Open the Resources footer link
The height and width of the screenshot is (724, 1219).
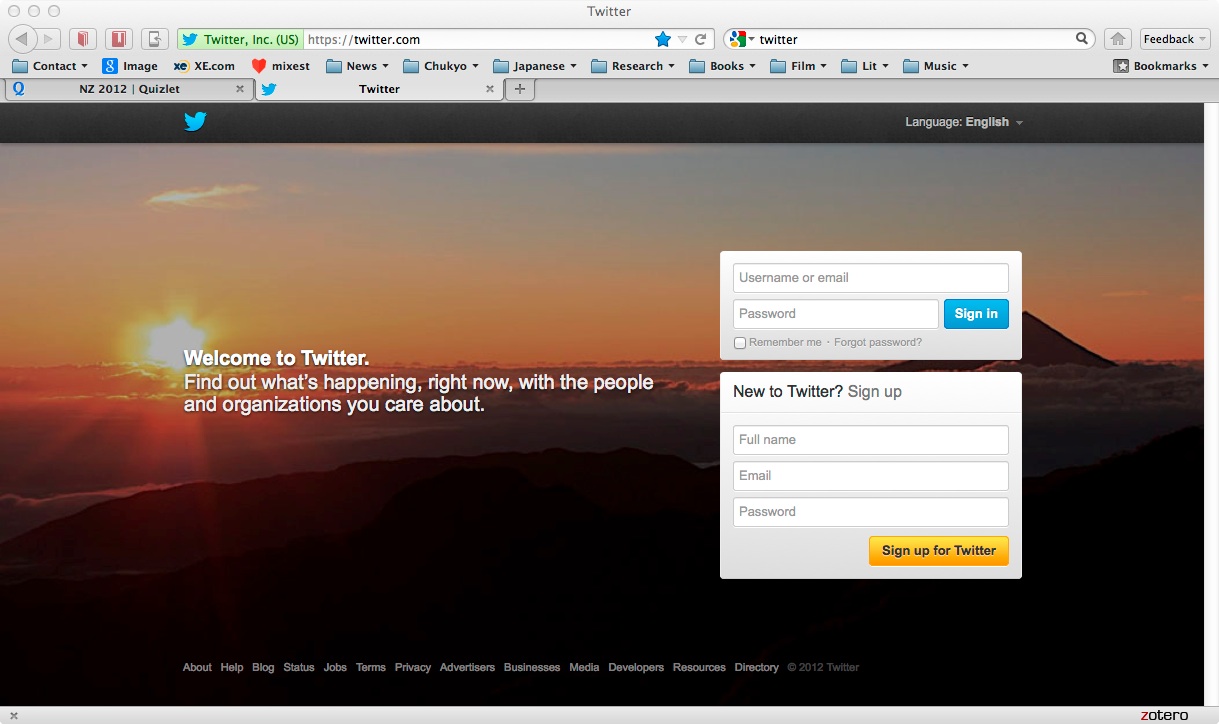click(699, 668)
